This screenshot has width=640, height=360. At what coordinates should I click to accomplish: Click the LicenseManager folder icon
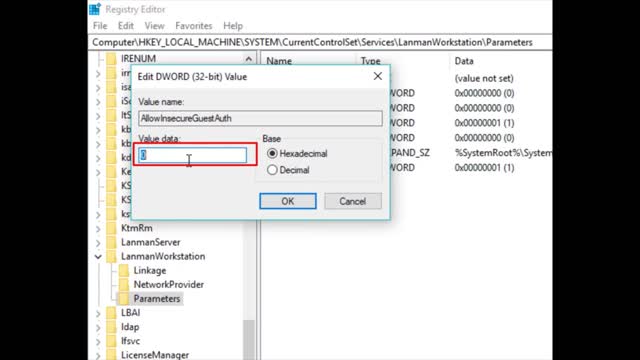click(111, 355)
